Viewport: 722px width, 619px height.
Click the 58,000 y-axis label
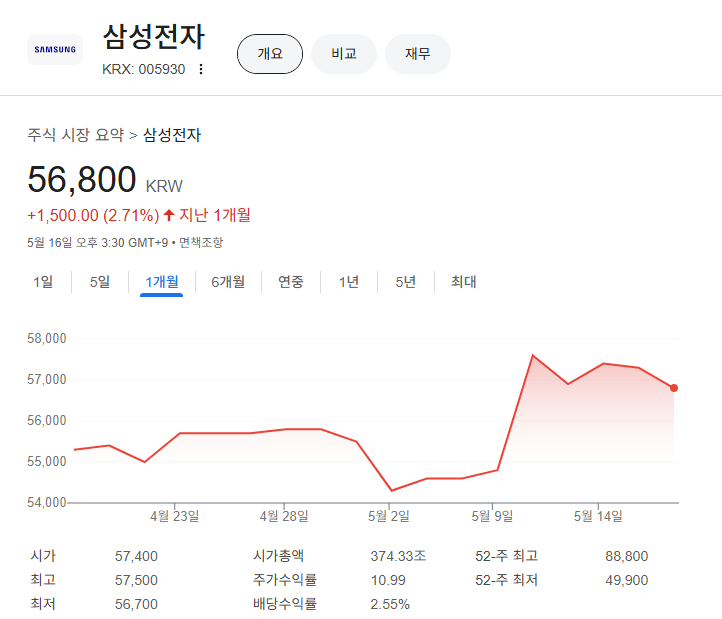[47, 339]
